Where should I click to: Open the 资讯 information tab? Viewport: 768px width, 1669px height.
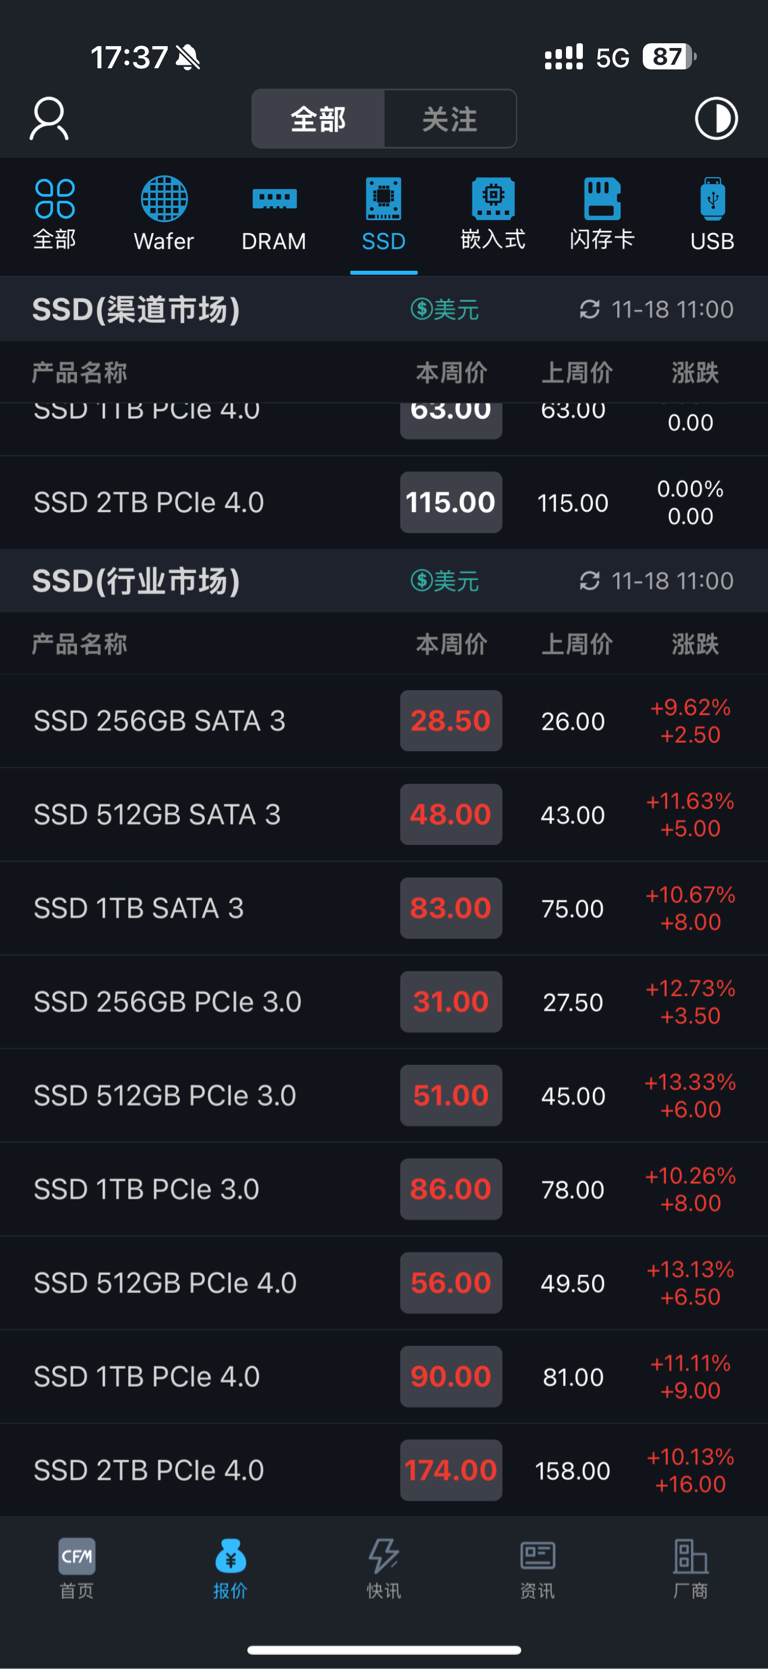pos(537,1567)
